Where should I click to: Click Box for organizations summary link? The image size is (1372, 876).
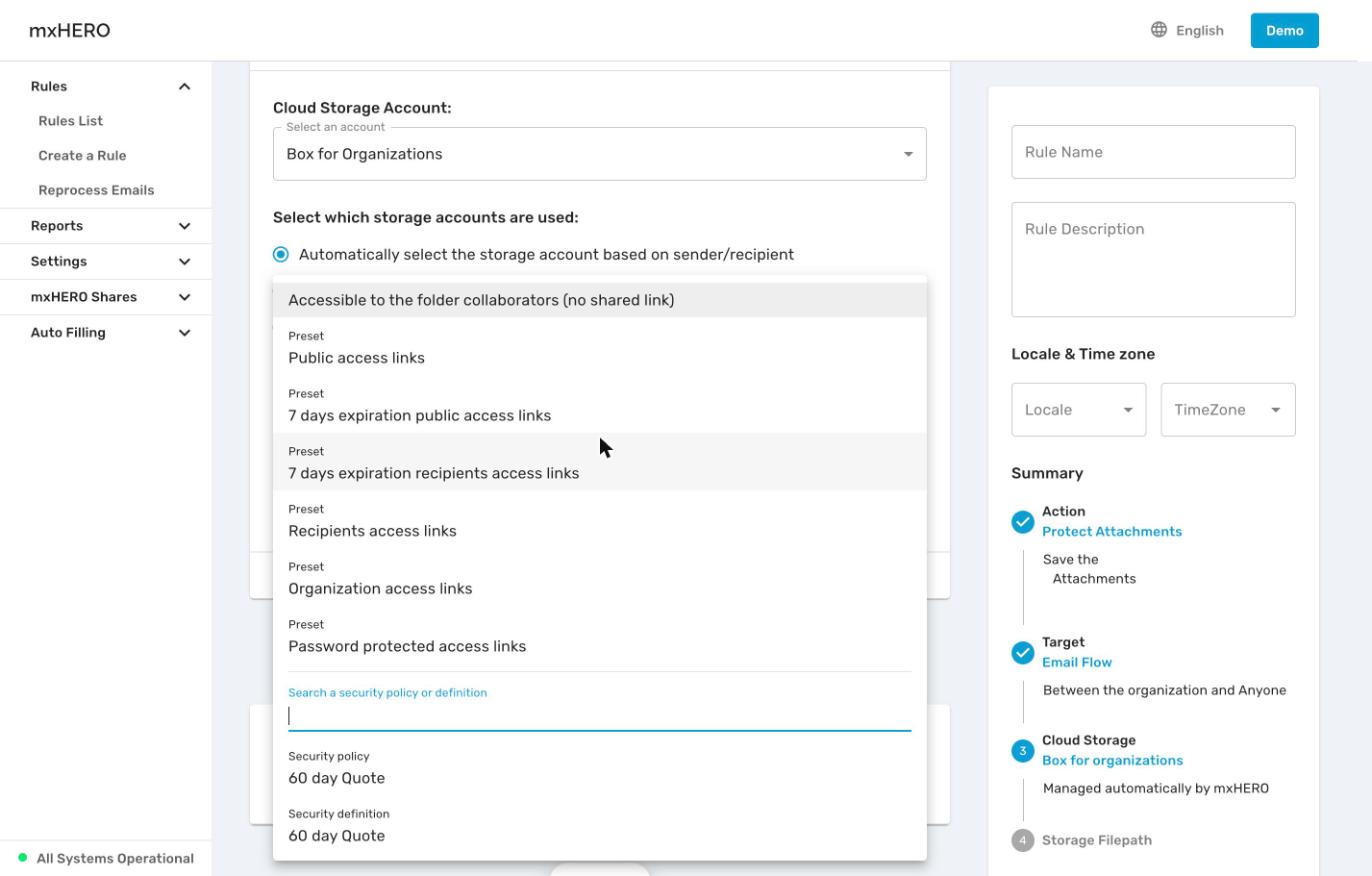[1112, 761]
